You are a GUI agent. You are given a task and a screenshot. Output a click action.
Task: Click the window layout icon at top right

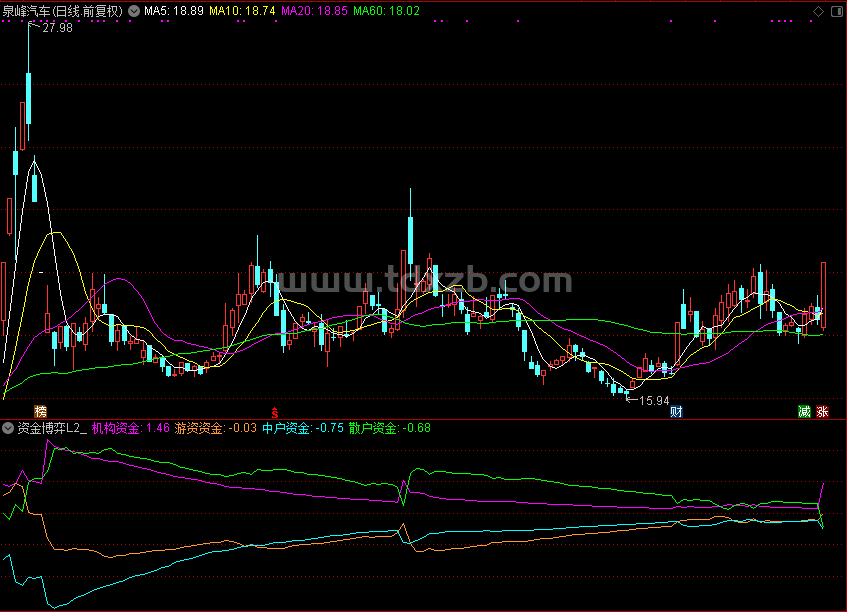[x=837, y=11]
